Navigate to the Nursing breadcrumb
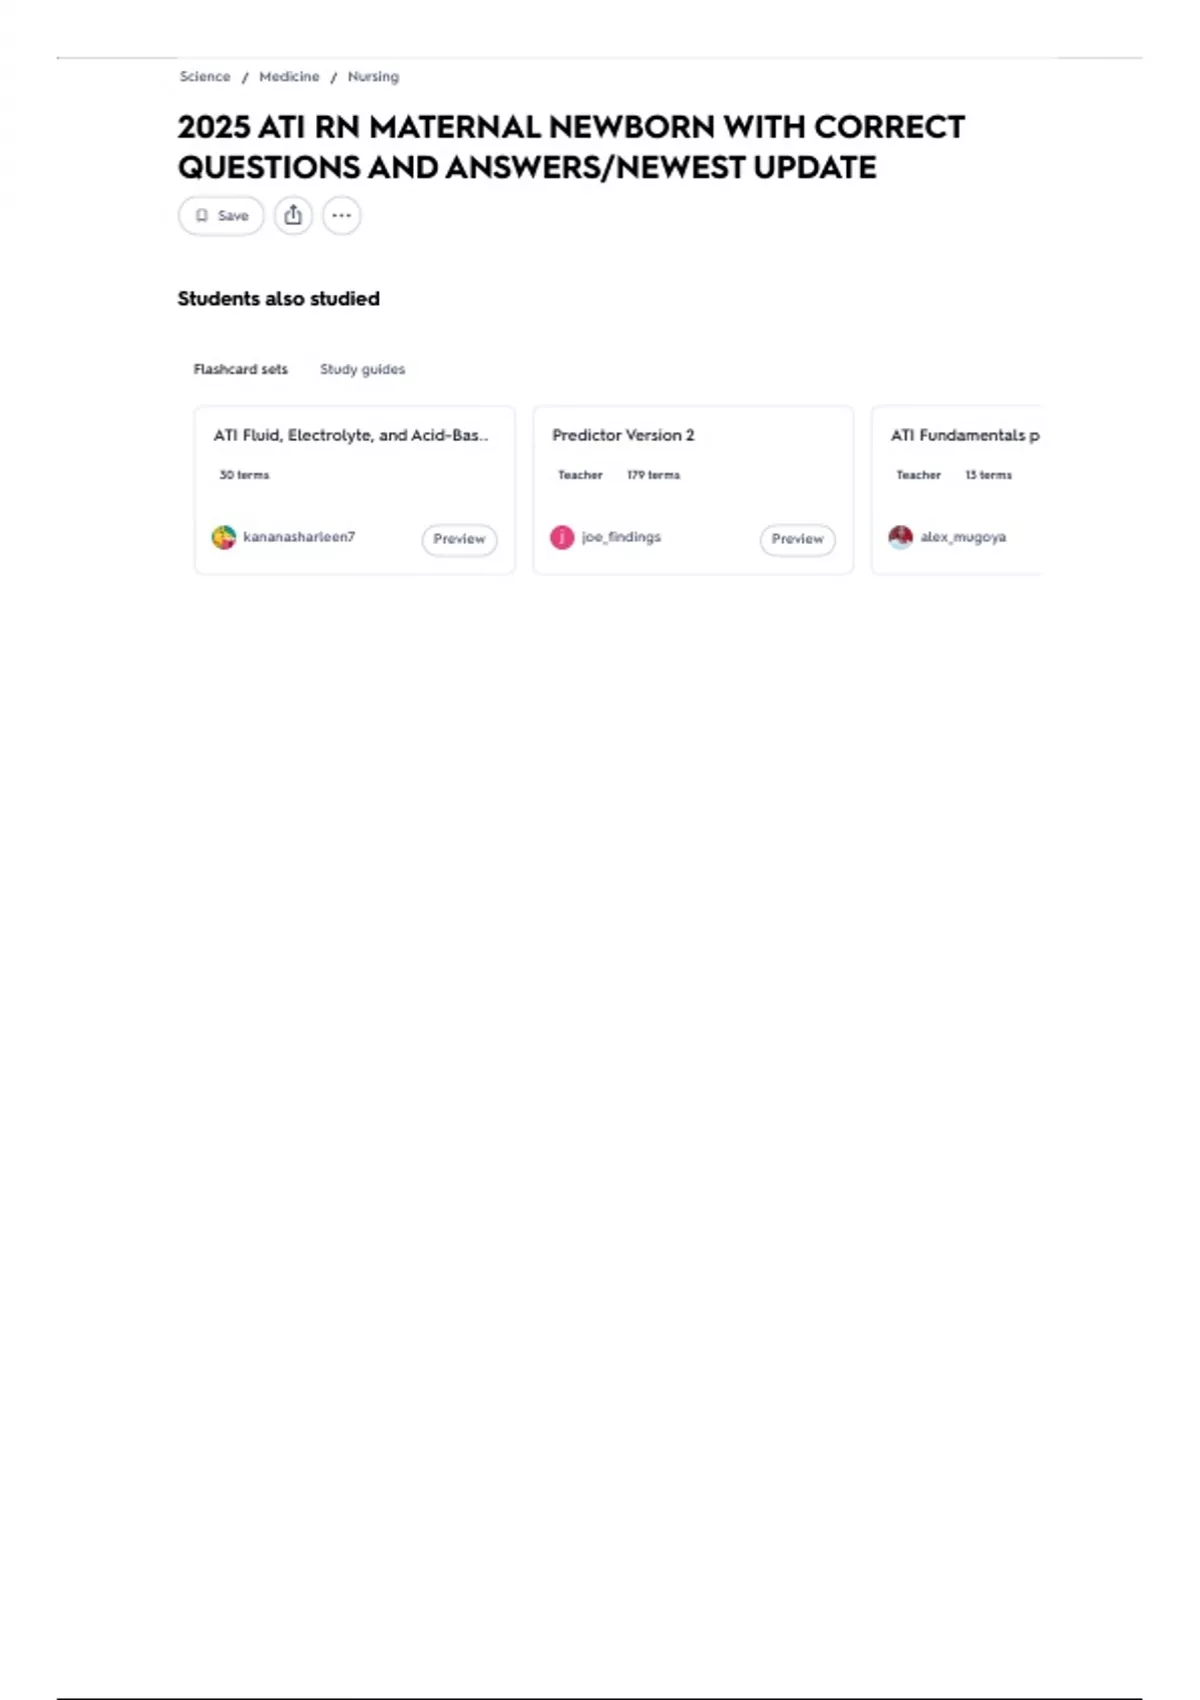This screenshot has height=1700, width=1200. [373, 77]
